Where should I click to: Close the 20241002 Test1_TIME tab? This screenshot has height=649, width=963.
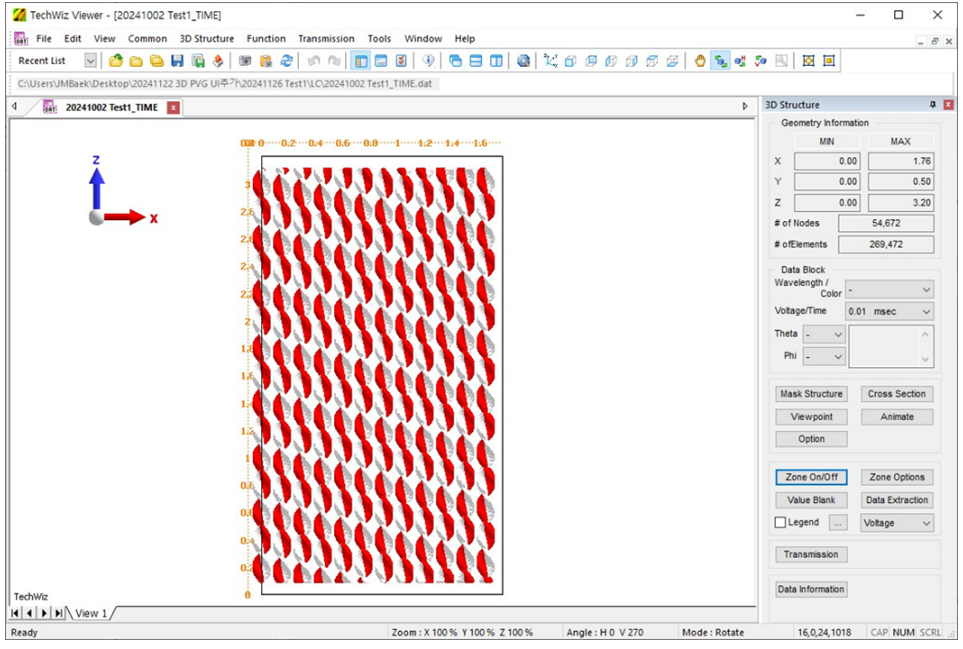[x=173, y=108]
